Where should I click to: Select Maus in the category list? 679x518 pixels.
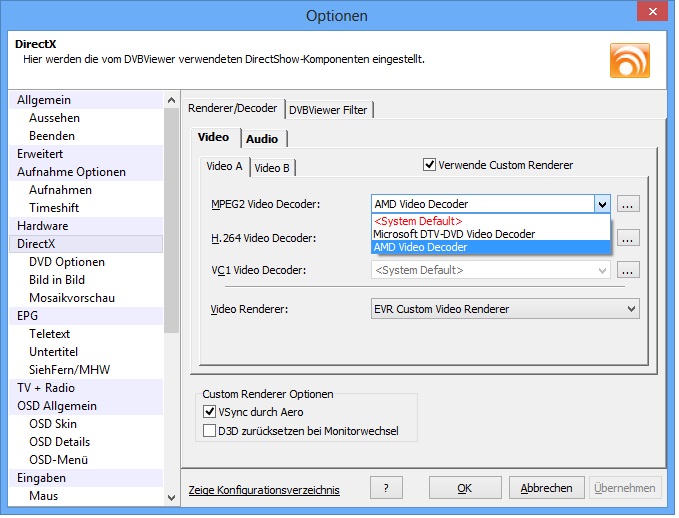[87, 497]
